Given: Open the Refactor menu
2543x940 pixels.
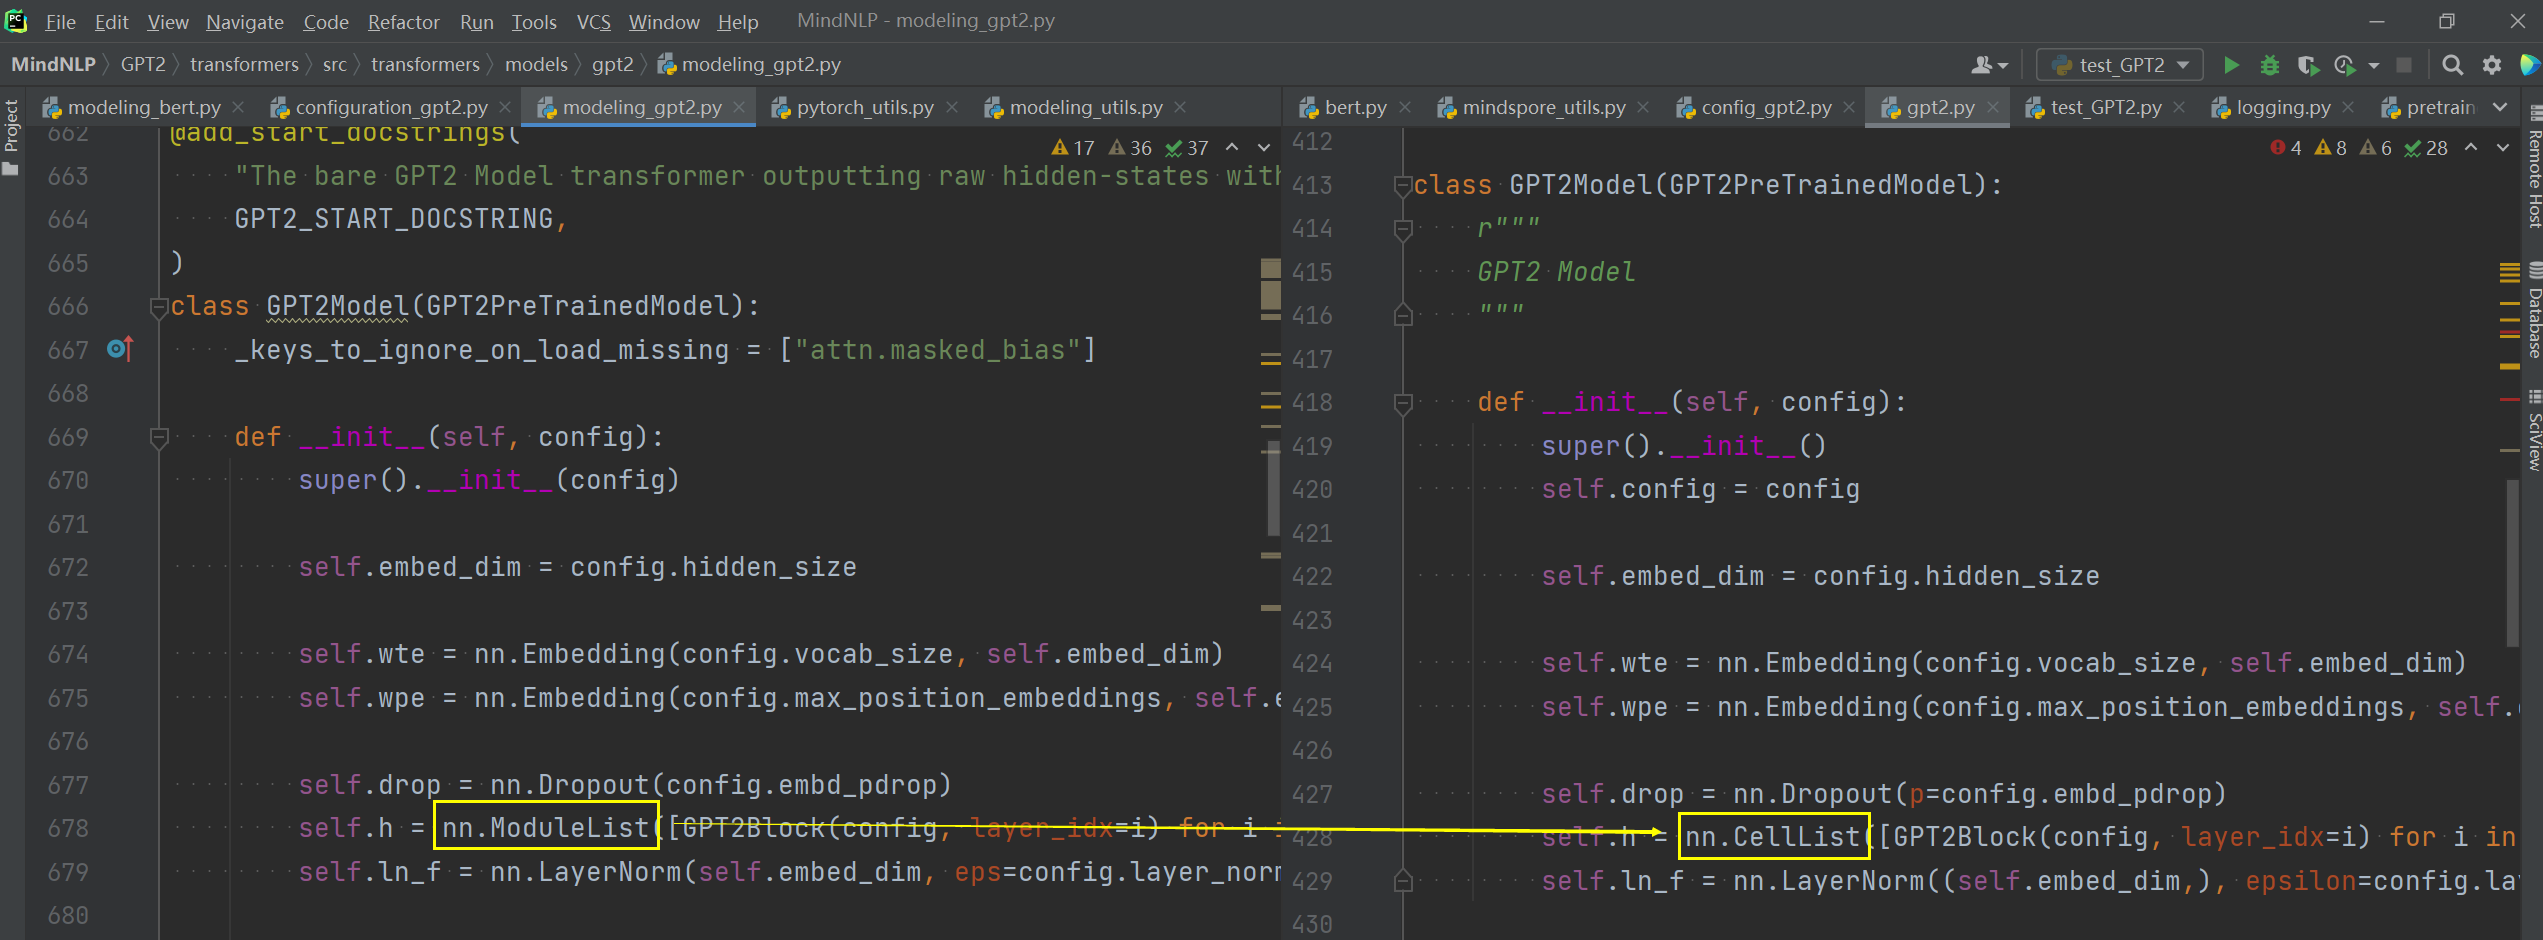Looking at the screenshot, I should tap(403, 21).
